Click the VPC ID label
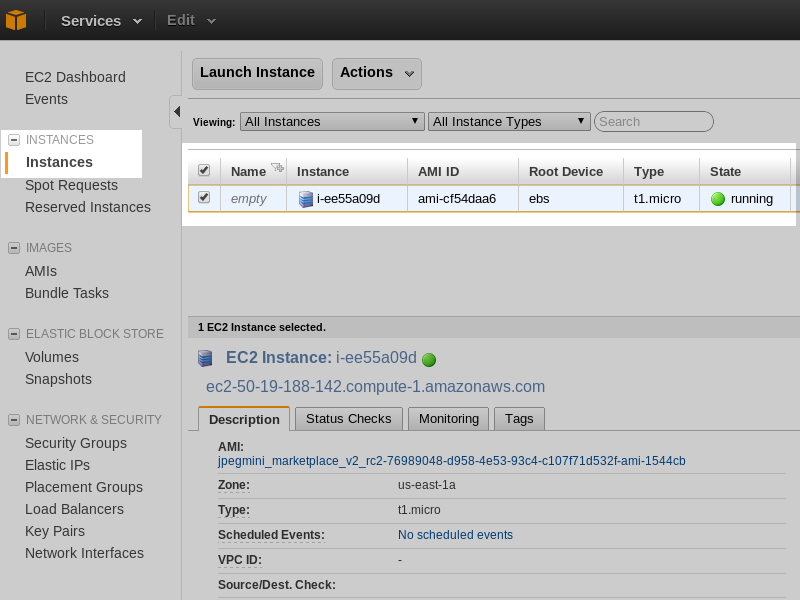 [x=239, y=560]
